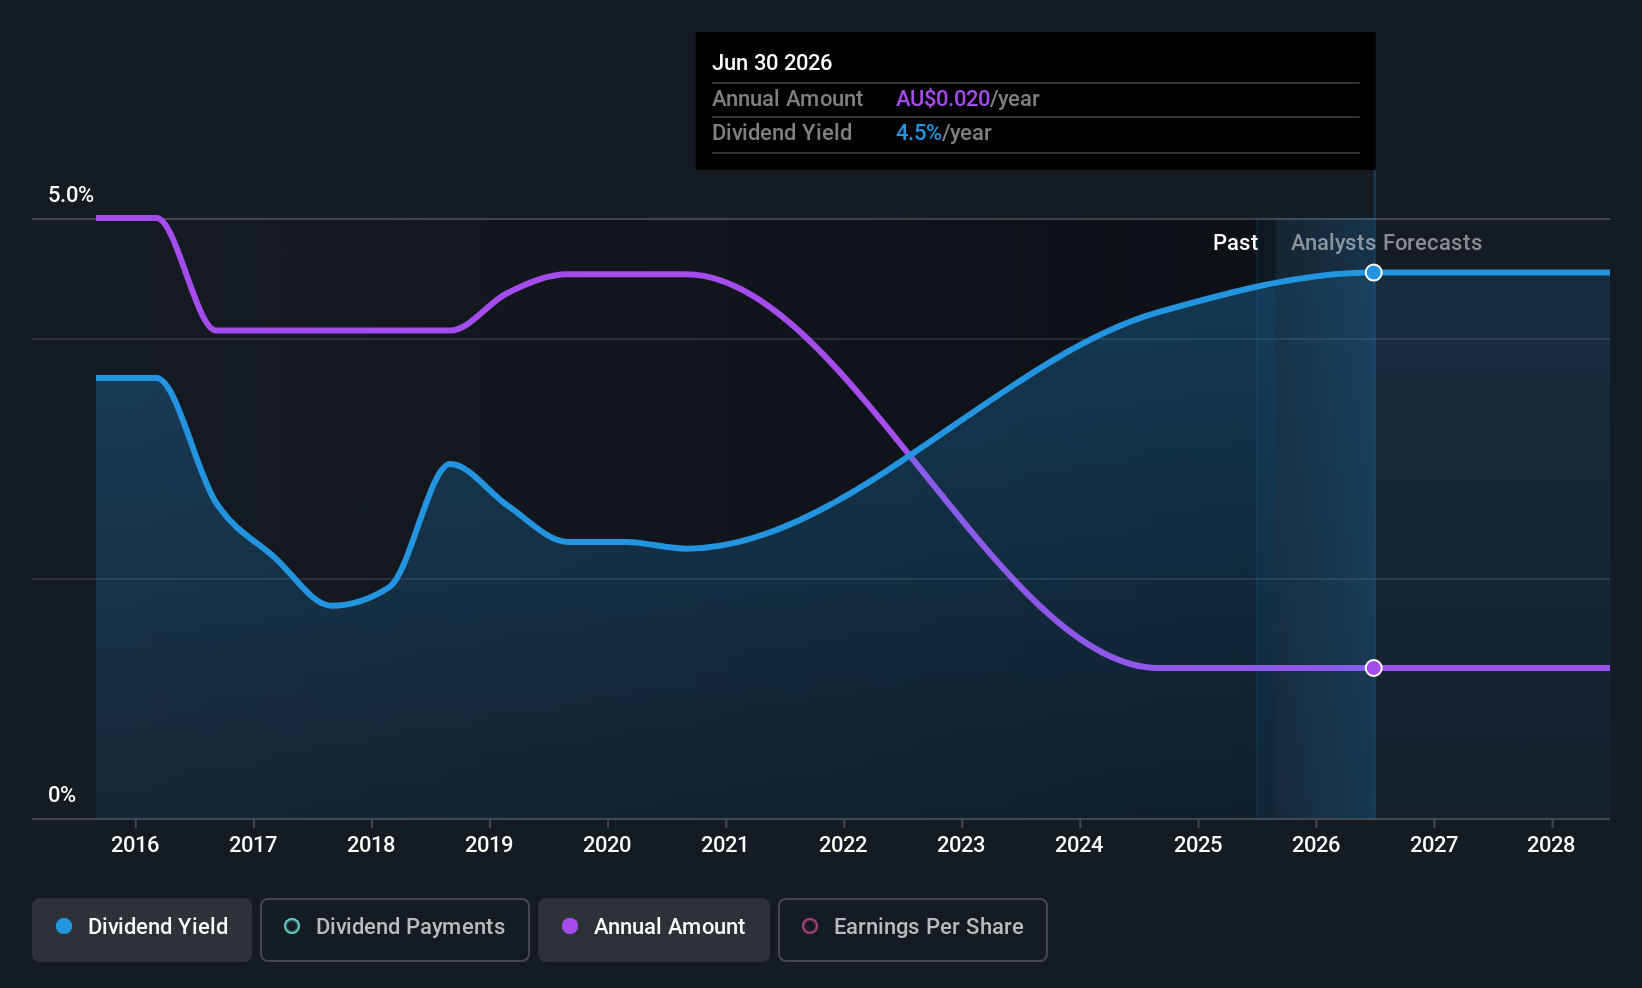Click the 2025 x-axis year label
1642x988 pixels.
pyautogui.click(x=1198, y=845)
